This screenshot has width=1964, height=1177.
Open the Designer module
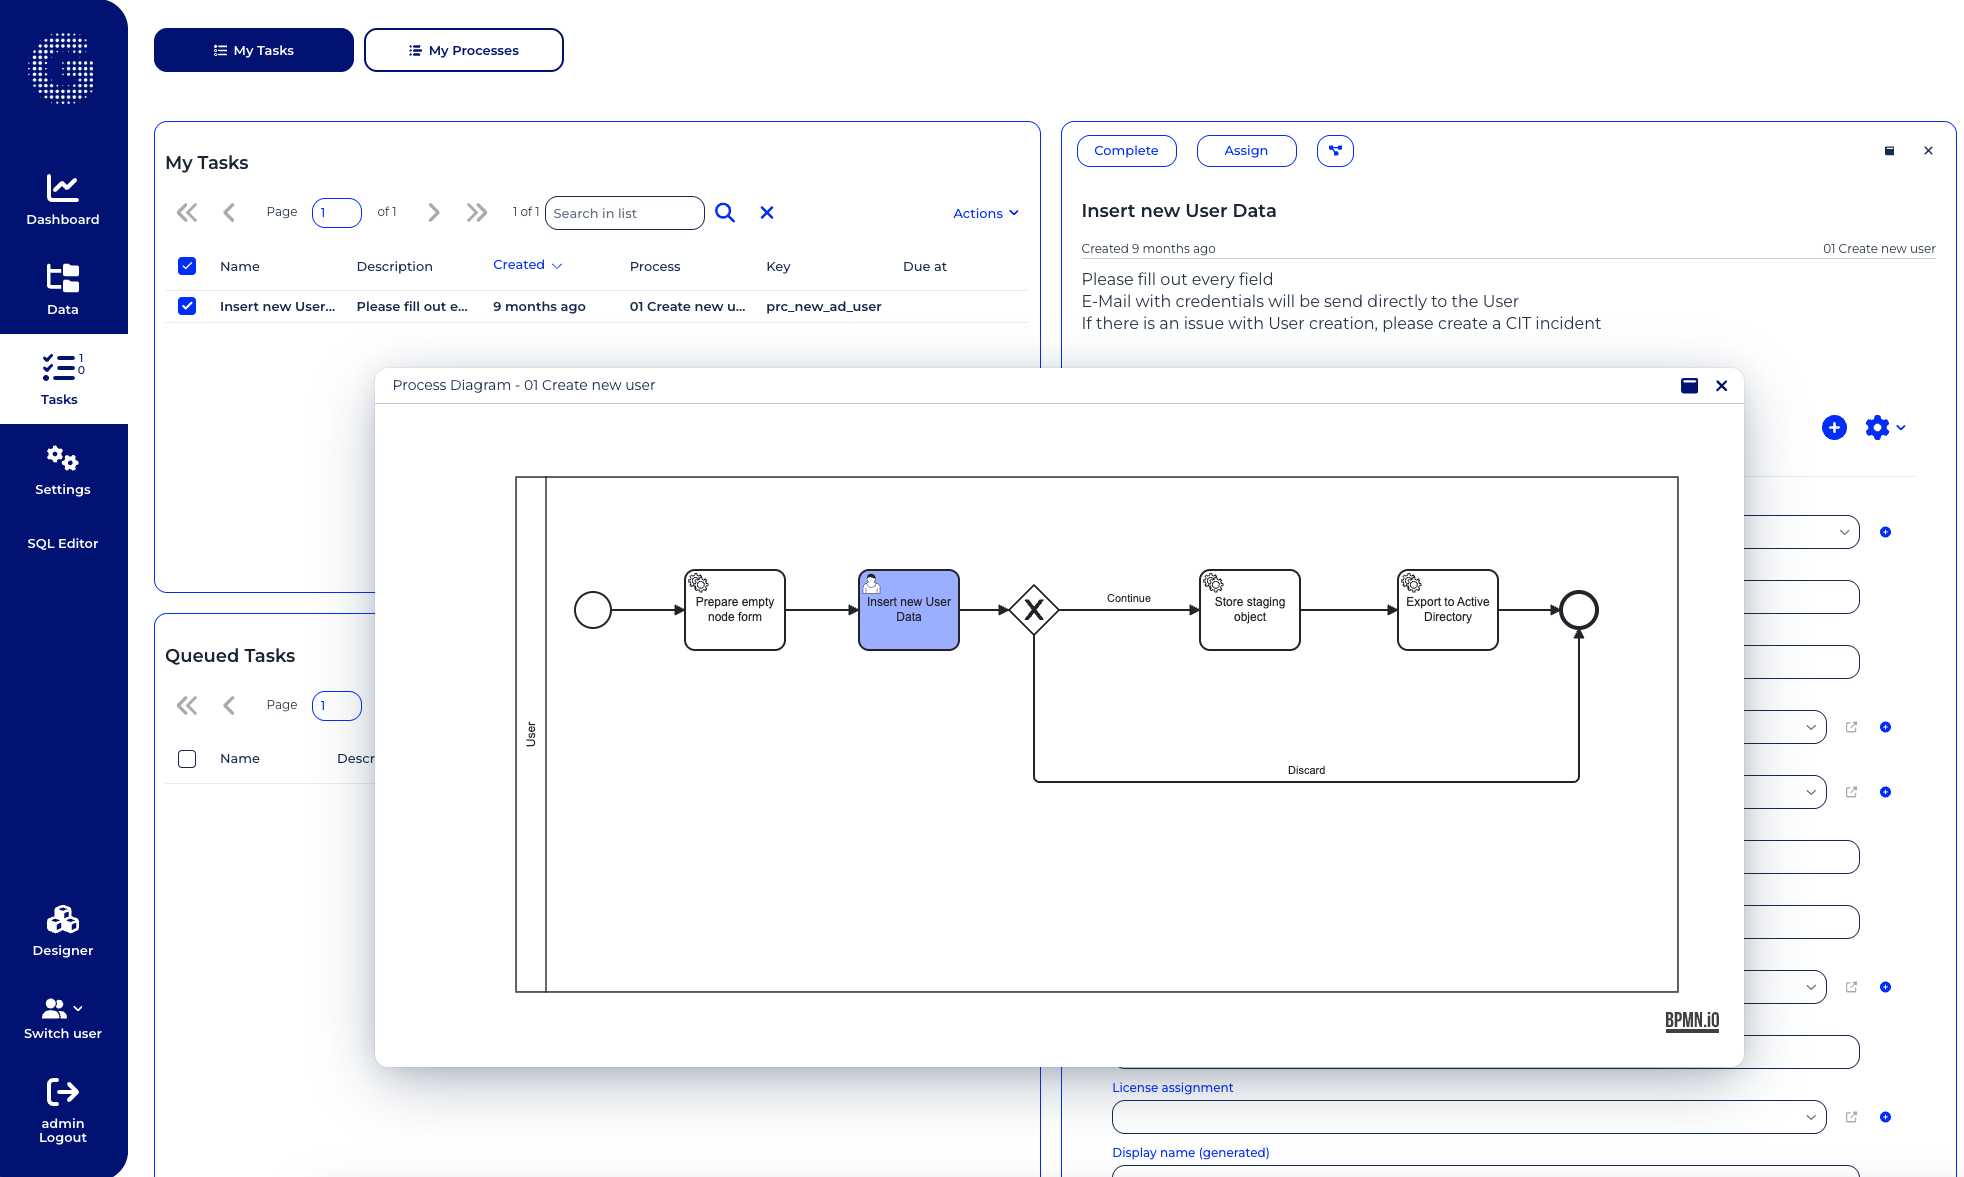coord(62,930)
